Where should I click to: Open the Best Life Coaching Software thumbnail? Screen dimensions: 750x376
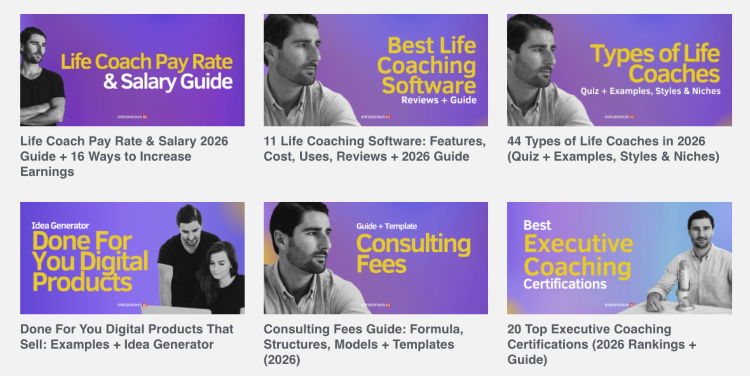[376, 70]
